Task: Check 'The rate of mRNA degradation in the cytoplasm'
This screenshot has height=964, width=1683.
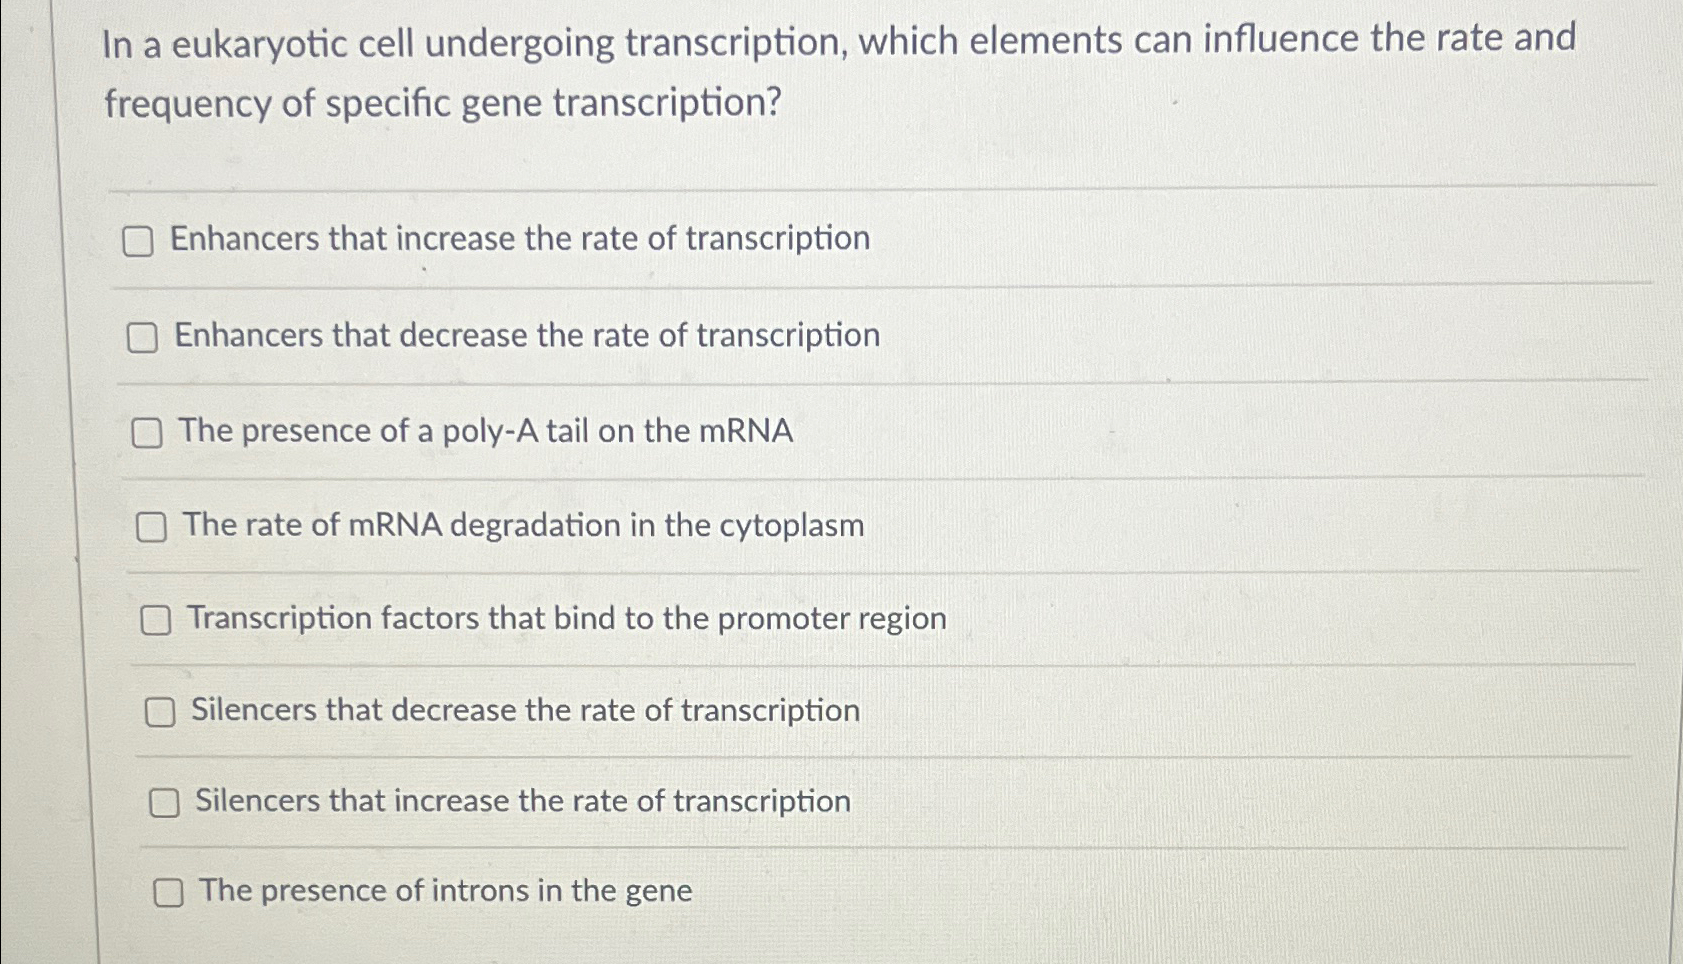Action: 152,527
